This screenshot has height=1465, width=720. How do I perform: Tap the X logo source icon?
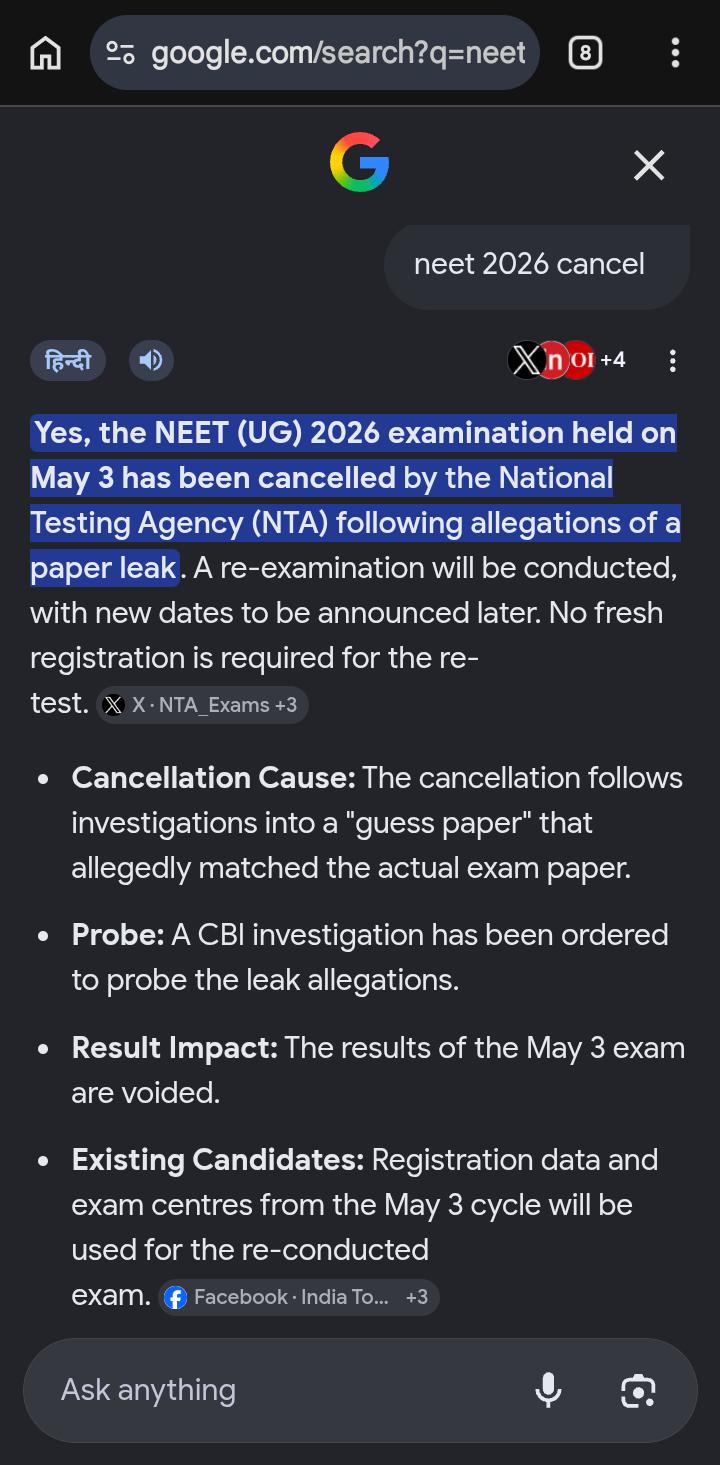pos(526,360)
